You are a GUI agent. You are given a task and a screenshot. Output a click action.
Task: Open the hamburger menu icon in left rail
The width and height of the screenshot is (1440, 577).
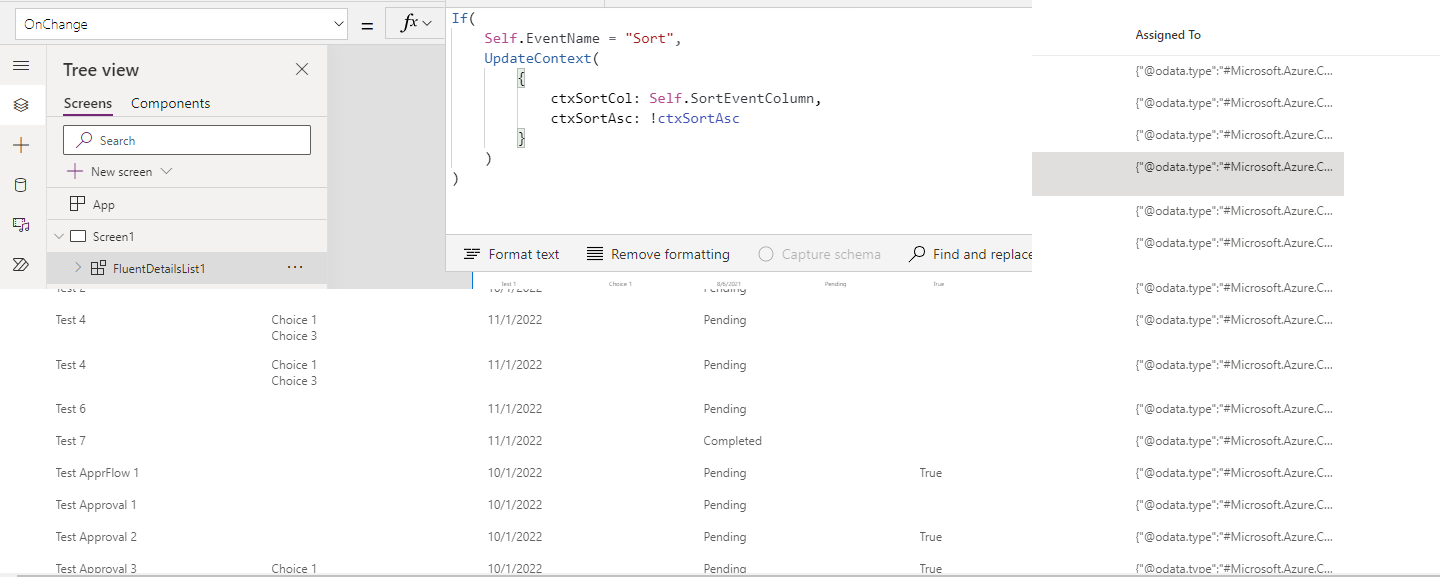point(21,66)
